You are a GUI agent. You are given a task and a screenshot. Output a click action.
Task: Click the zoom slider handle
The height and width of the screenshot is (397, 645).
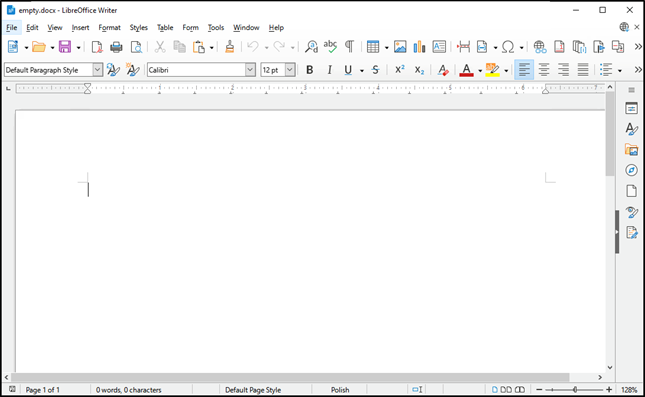tap(575, 390)
